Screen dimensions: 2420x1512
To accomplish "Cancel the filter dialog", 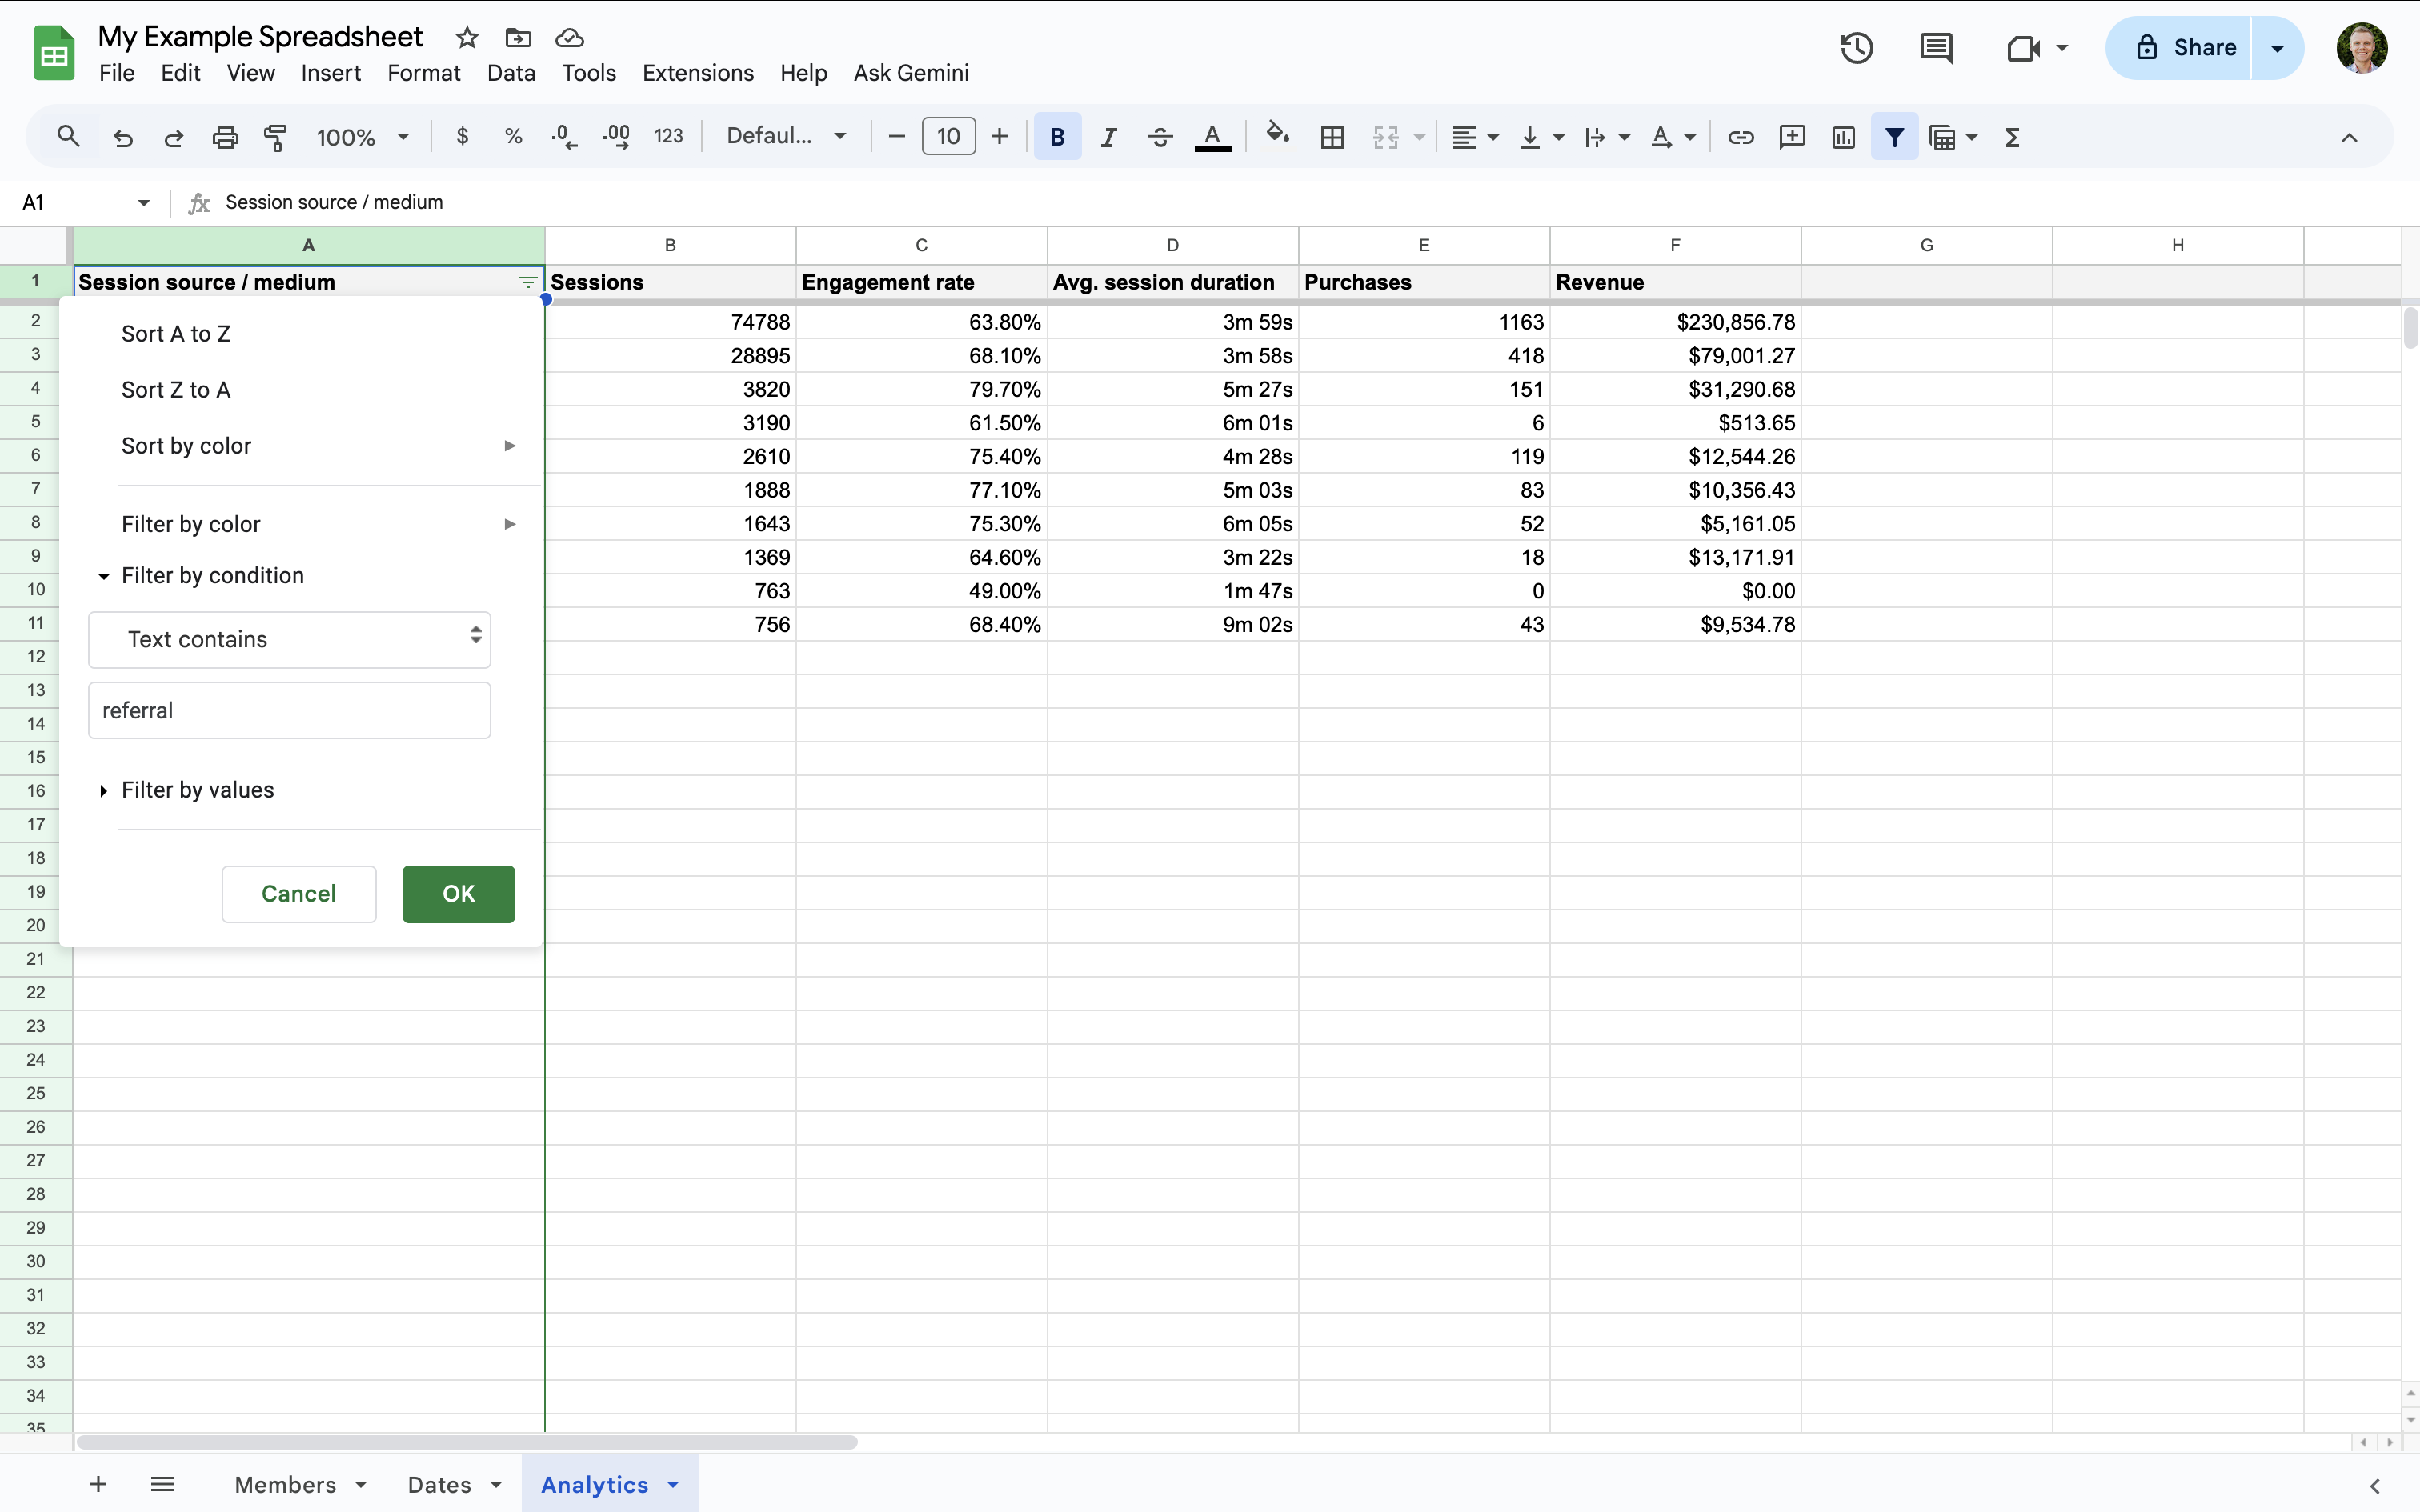I will [x=298, y=894].
